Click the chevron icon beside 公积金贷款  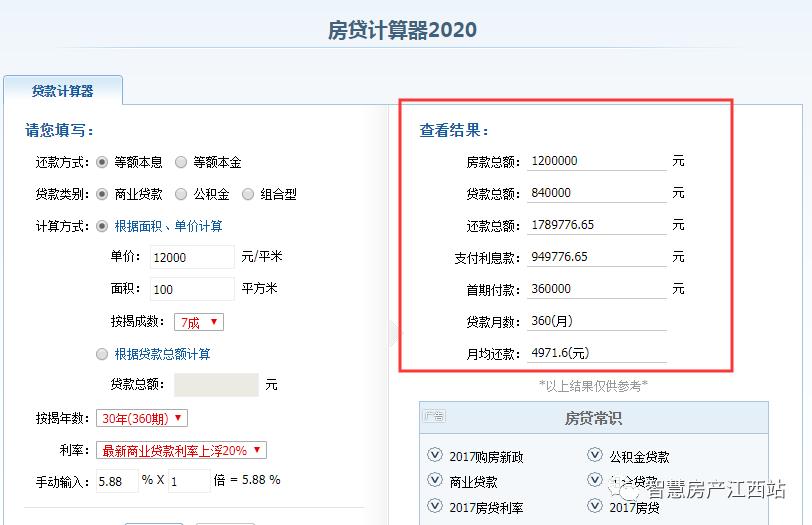tap(594, 455)
